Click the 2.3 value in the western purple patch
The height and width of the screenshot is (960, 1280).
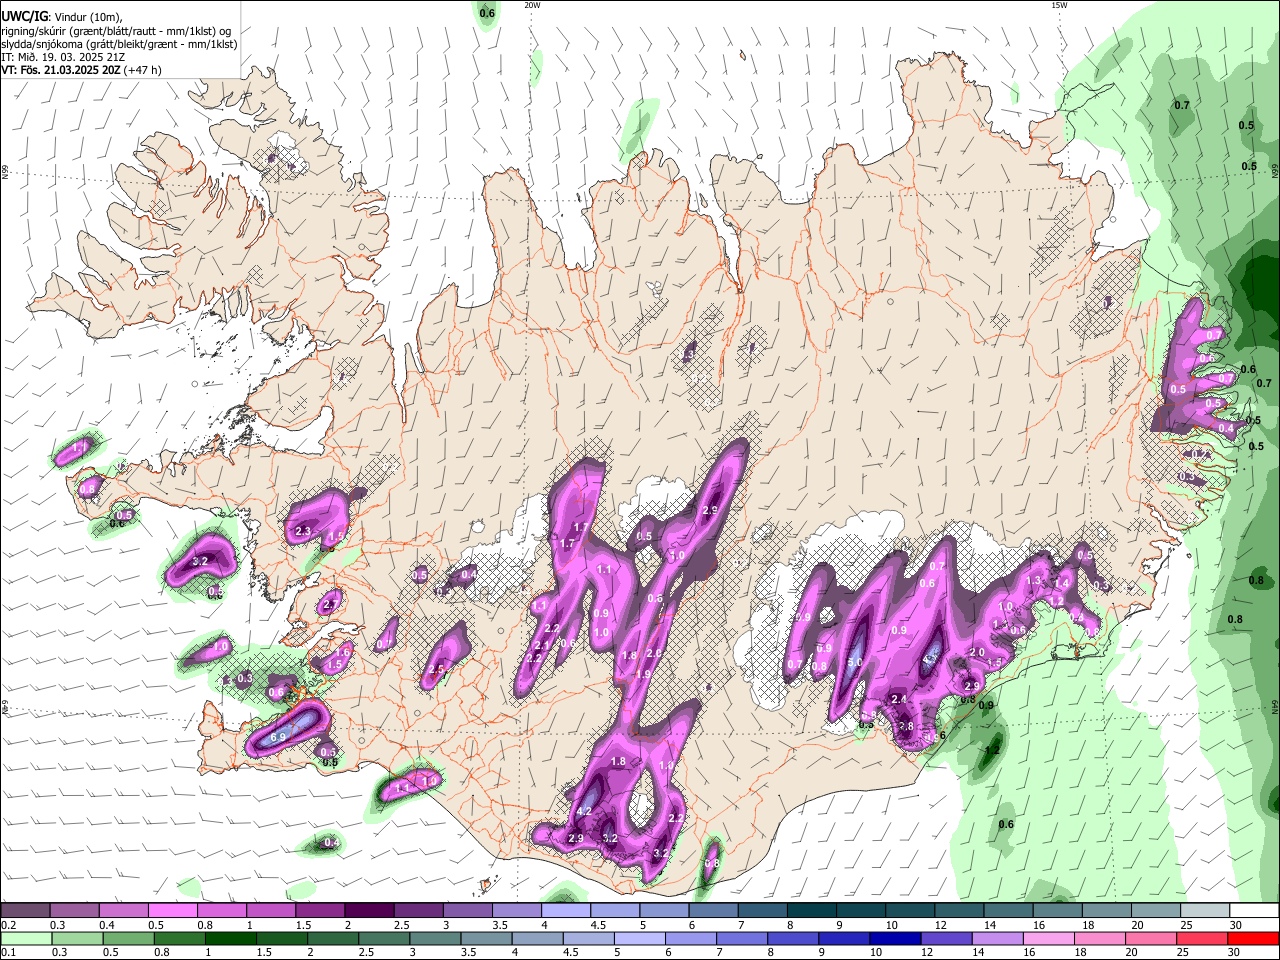coord(303,531)
